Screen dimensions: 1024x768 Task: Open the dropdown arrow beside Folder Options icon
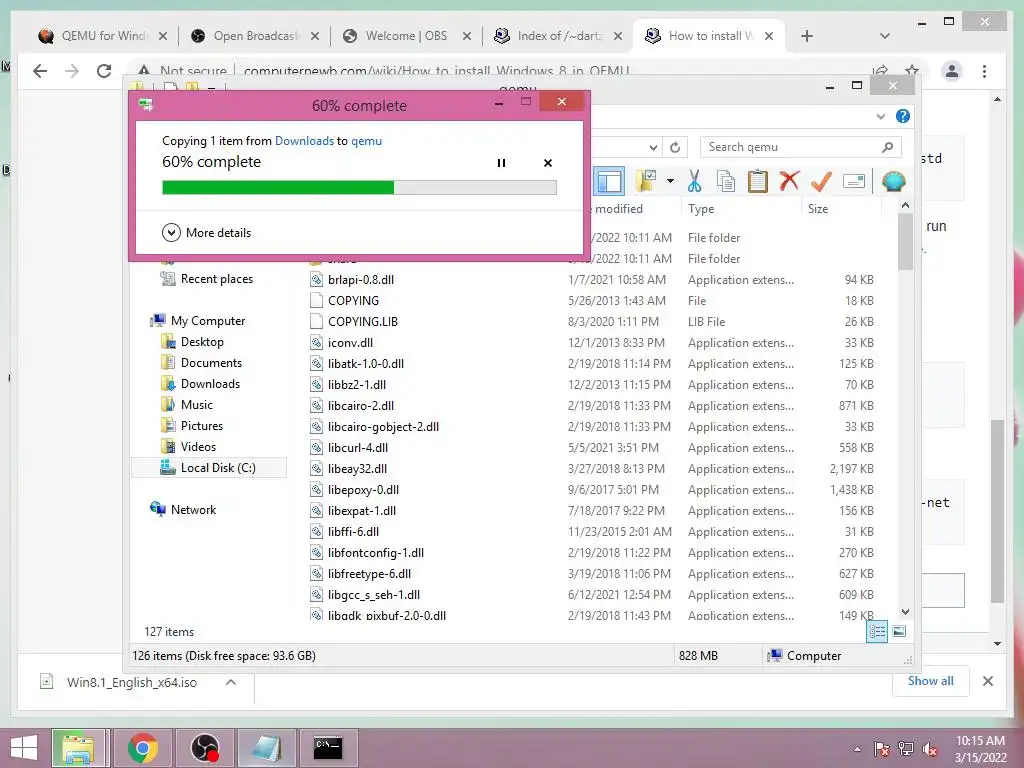click(670, 181)
